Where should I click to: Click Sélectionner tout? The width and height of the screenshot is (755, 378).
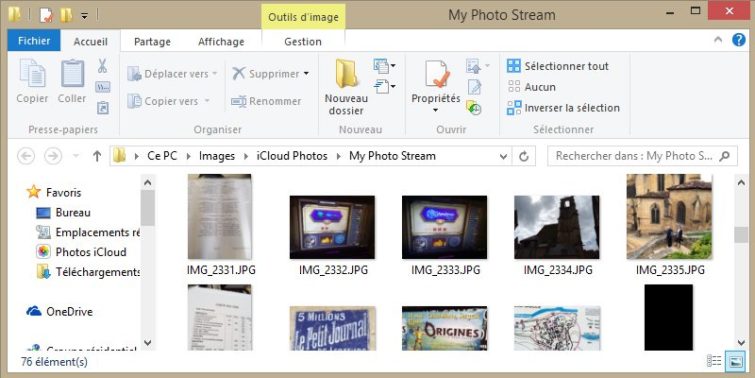[x=558, y=66]
